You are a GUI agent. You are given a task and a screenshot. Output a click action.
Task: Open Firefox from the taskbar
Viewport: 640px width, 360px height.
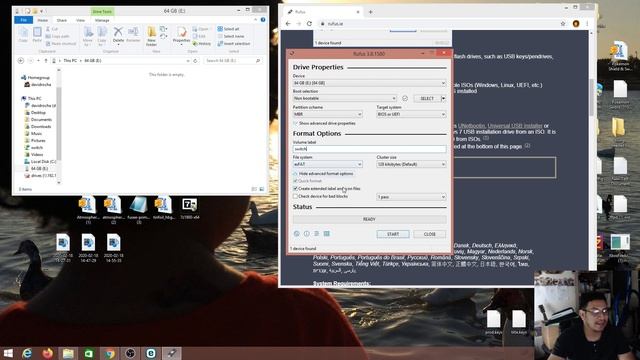pos(47,353)
